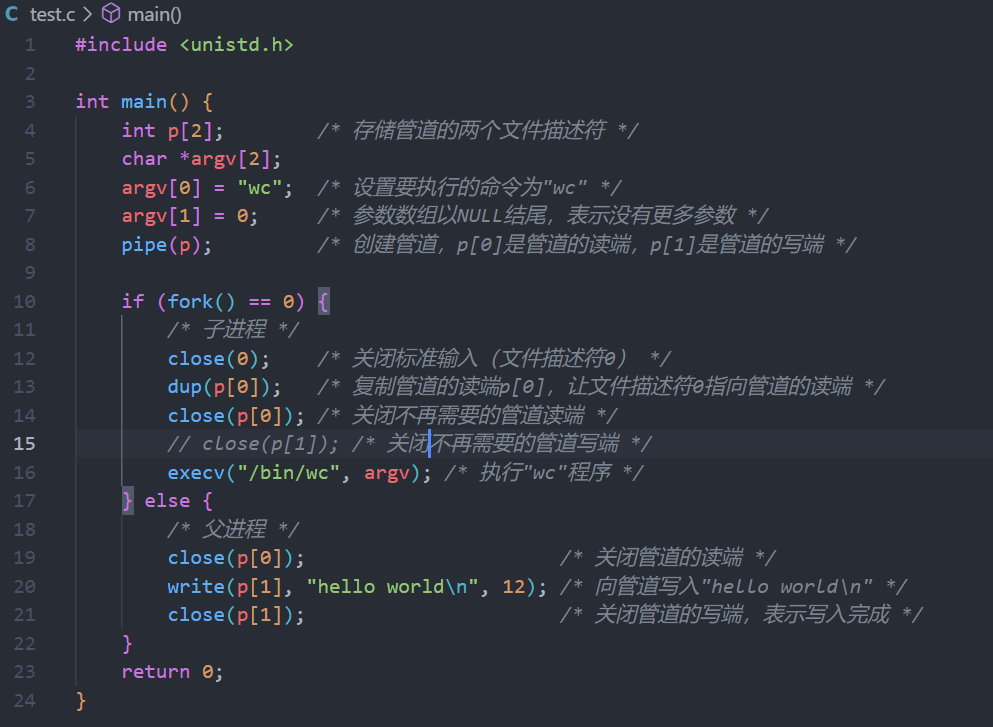This screenshot has width=993, height=727.
Task: Place cursor on the pipe(p) call
Action: 144,245
